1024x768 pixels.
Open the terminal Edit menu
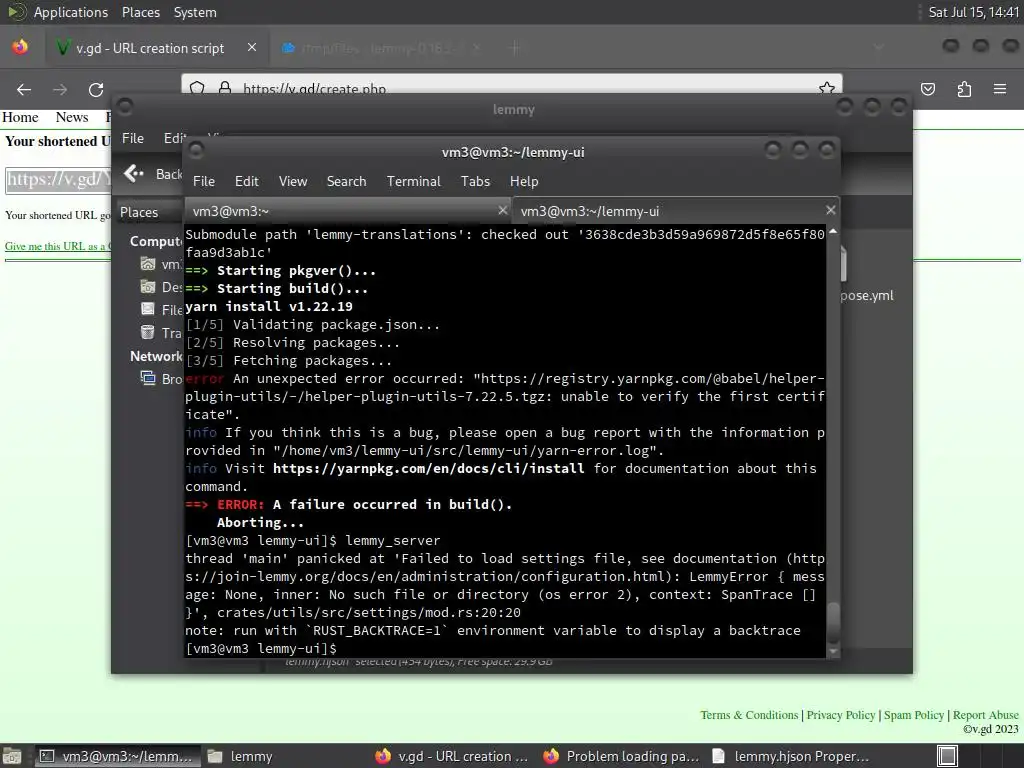(246, 182)
